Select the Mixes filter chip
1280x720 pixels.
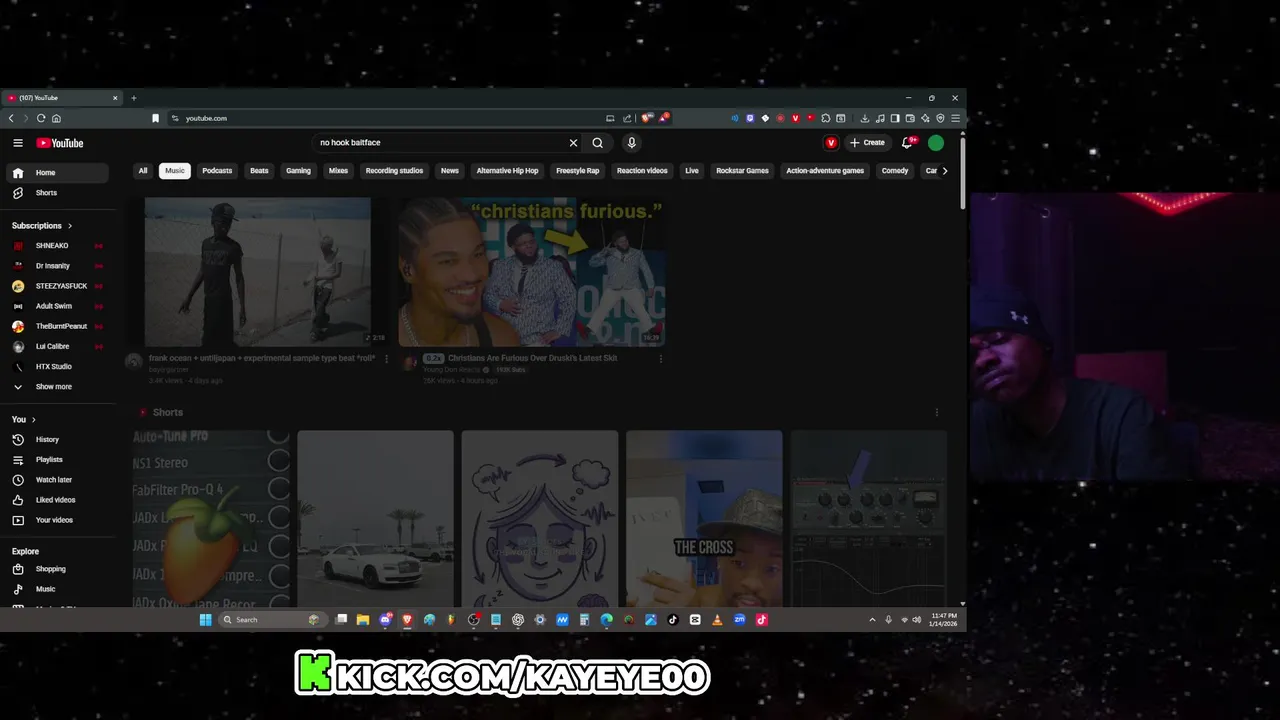point(338,171)
